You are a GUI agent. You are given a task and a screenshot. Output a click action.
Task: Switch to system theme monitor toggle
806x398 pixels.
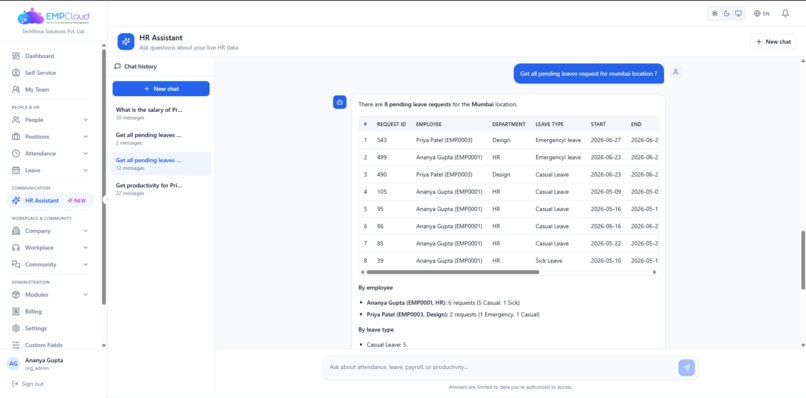coord(738,14)
